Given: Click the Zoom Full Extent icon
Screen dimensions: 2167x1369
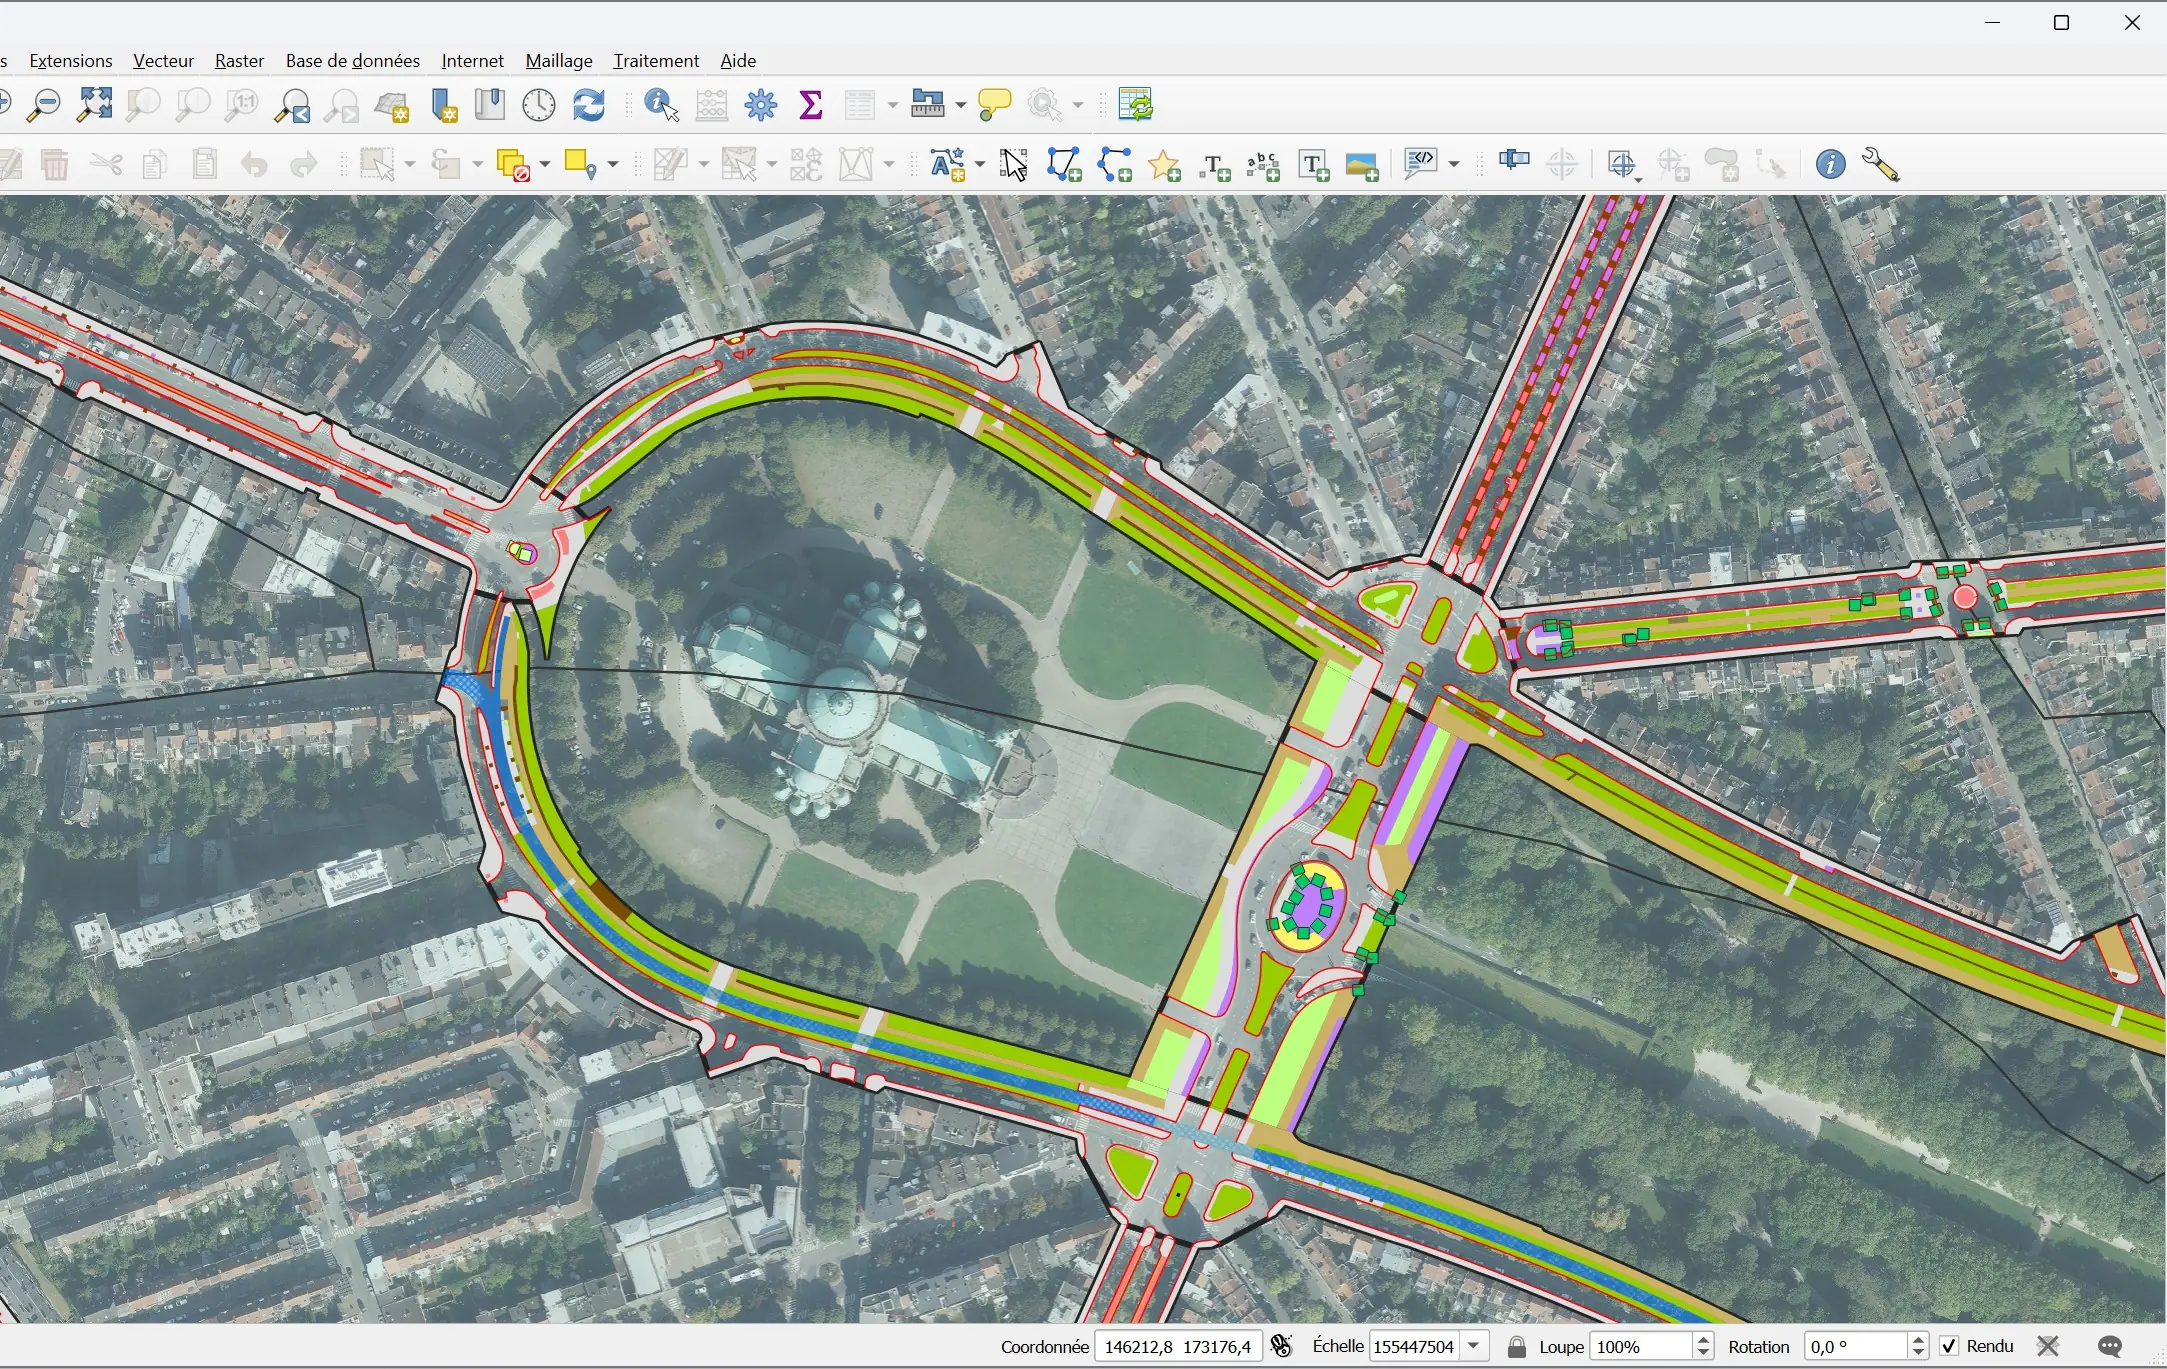Looking at the screenshot, I should [x=95, y=104].
